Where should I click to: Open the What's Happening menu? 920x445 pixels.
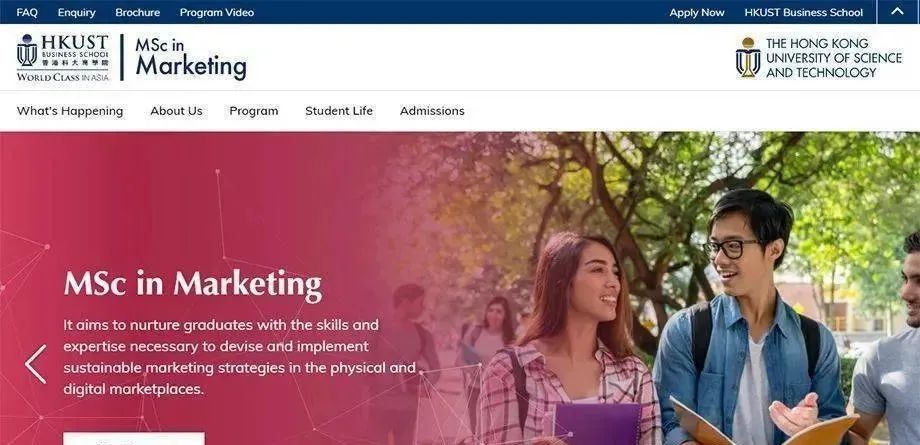pos(70,111)
